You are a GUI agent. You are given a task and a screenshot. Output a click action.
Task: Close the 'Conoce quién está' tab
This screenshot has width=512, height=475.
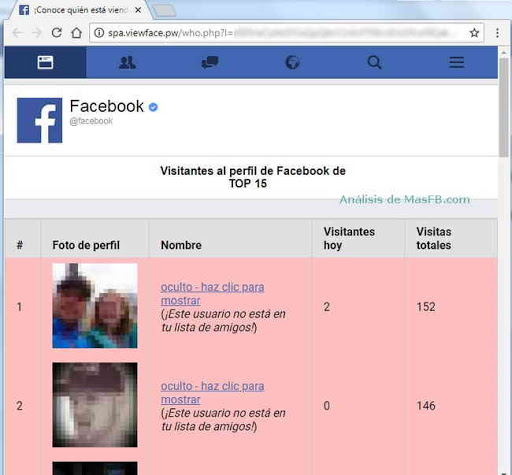point(138,10)
